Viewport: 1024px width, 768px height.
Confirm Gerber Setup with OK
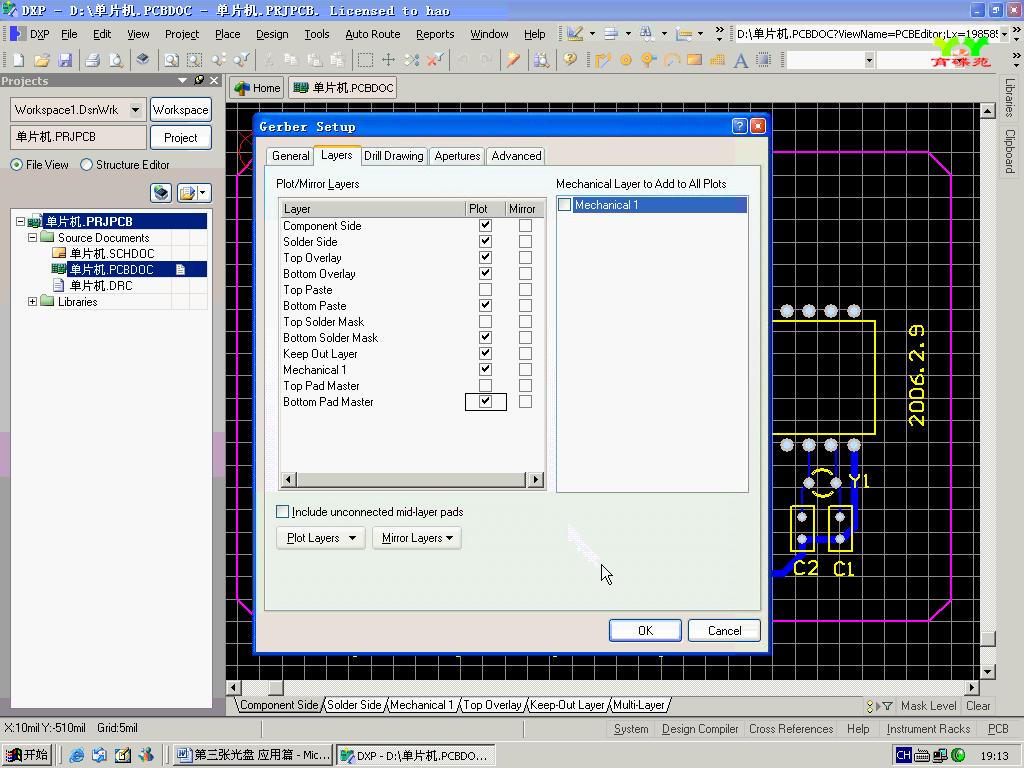click(645, 630)
